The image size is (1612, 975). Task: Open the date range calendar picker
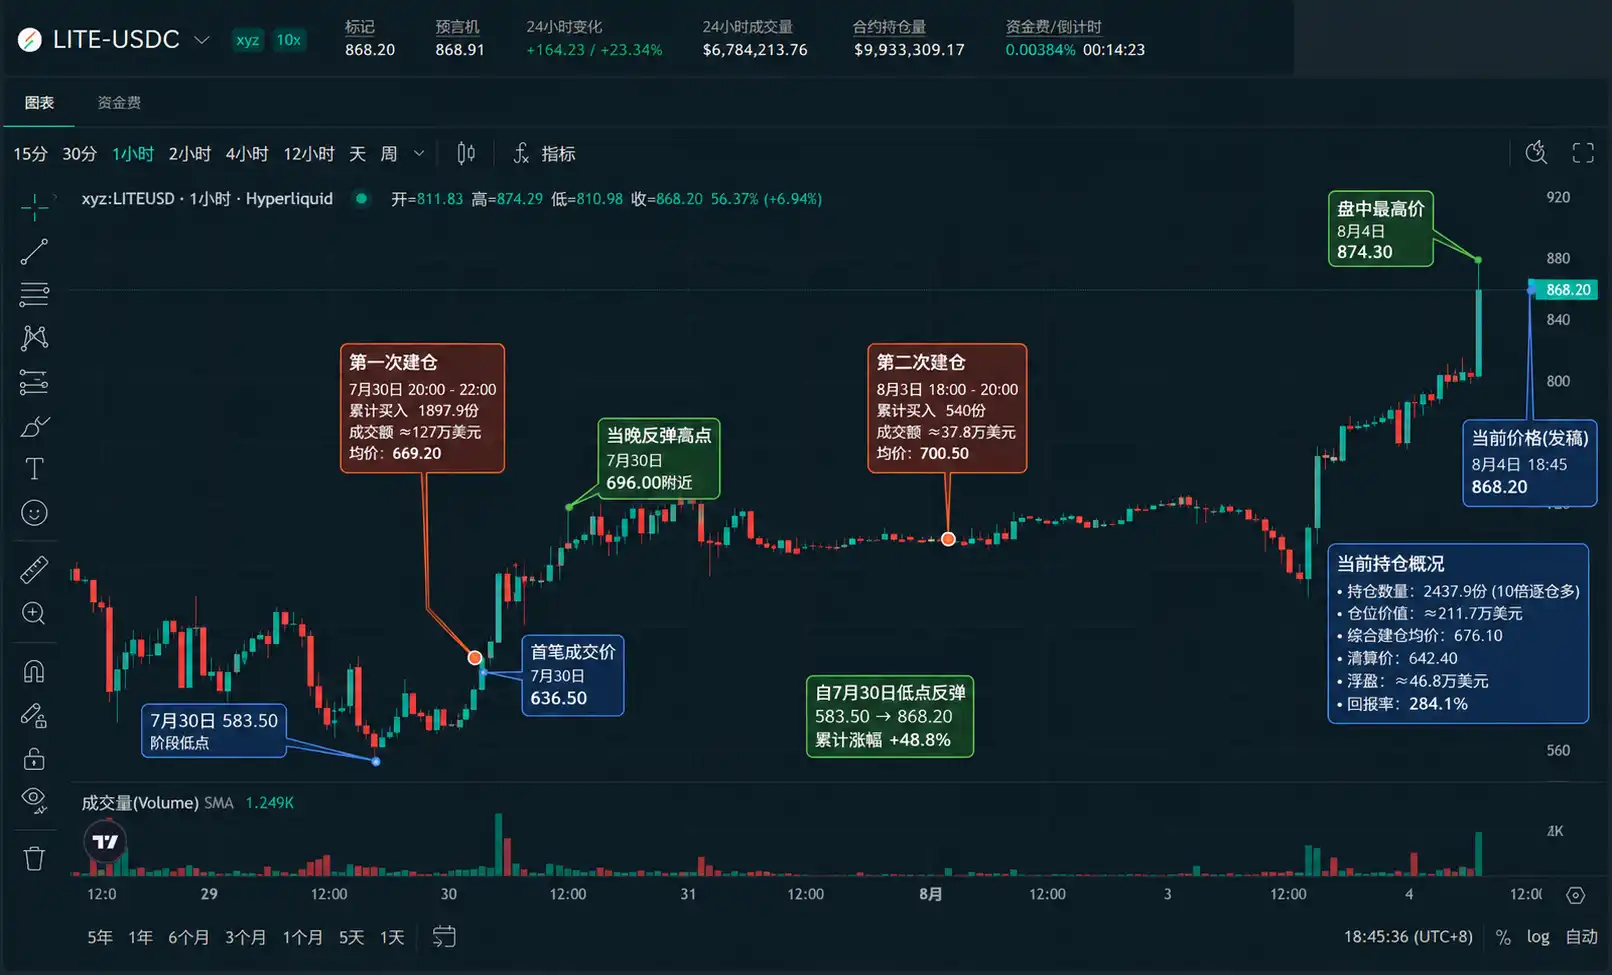444,937
